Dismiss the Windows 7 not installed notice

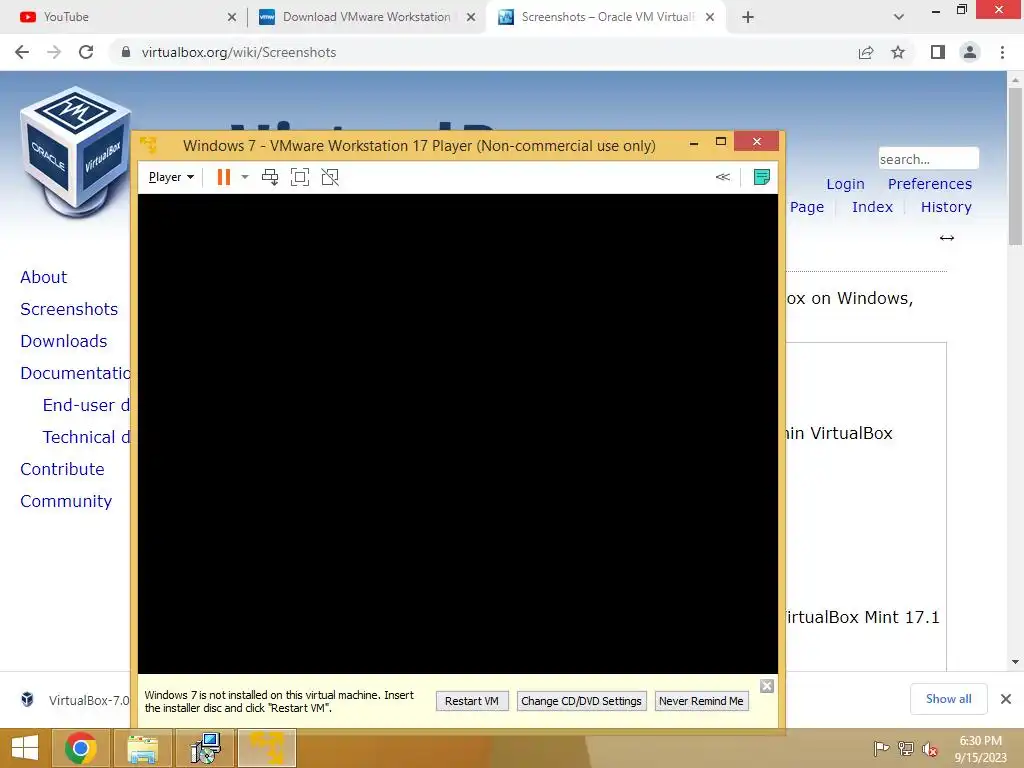(x=767, y=686)
